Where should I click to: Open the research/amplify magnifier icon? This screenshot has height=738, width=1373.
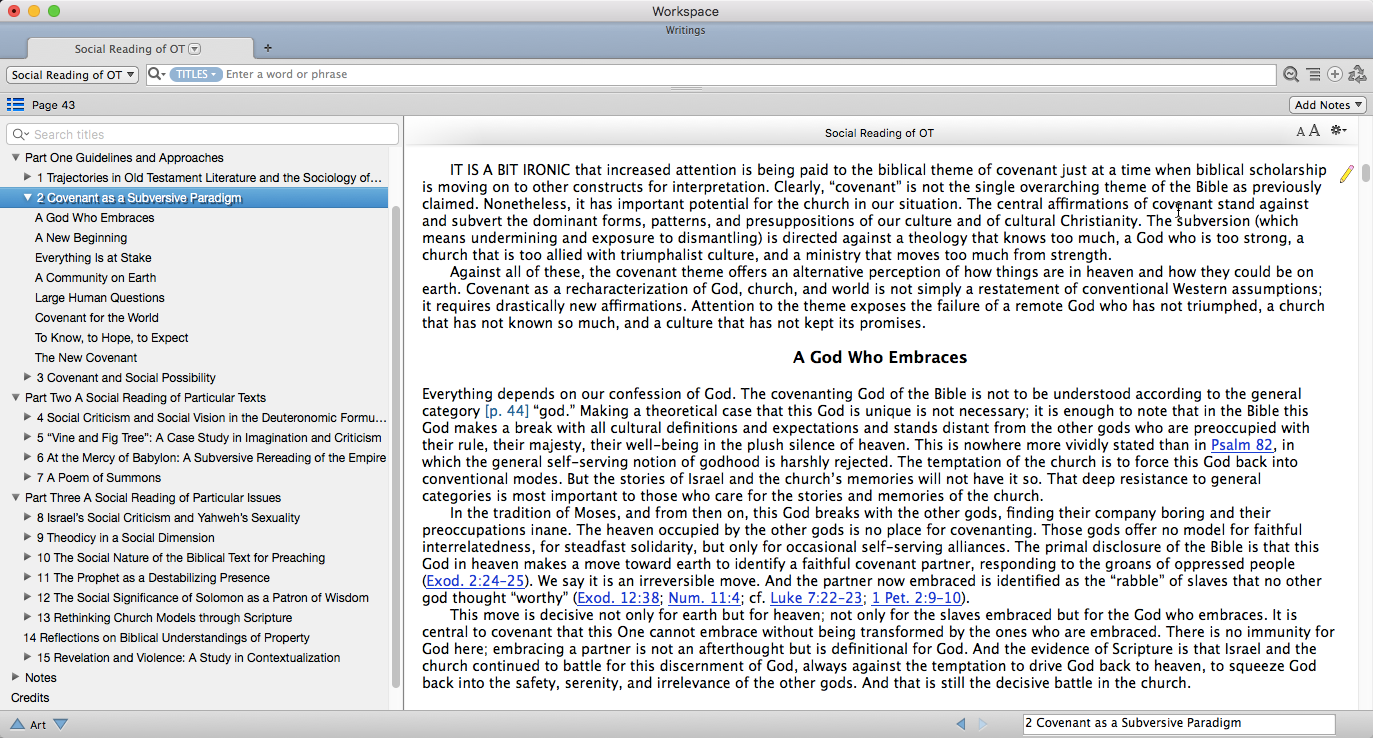coord(1291,75)
